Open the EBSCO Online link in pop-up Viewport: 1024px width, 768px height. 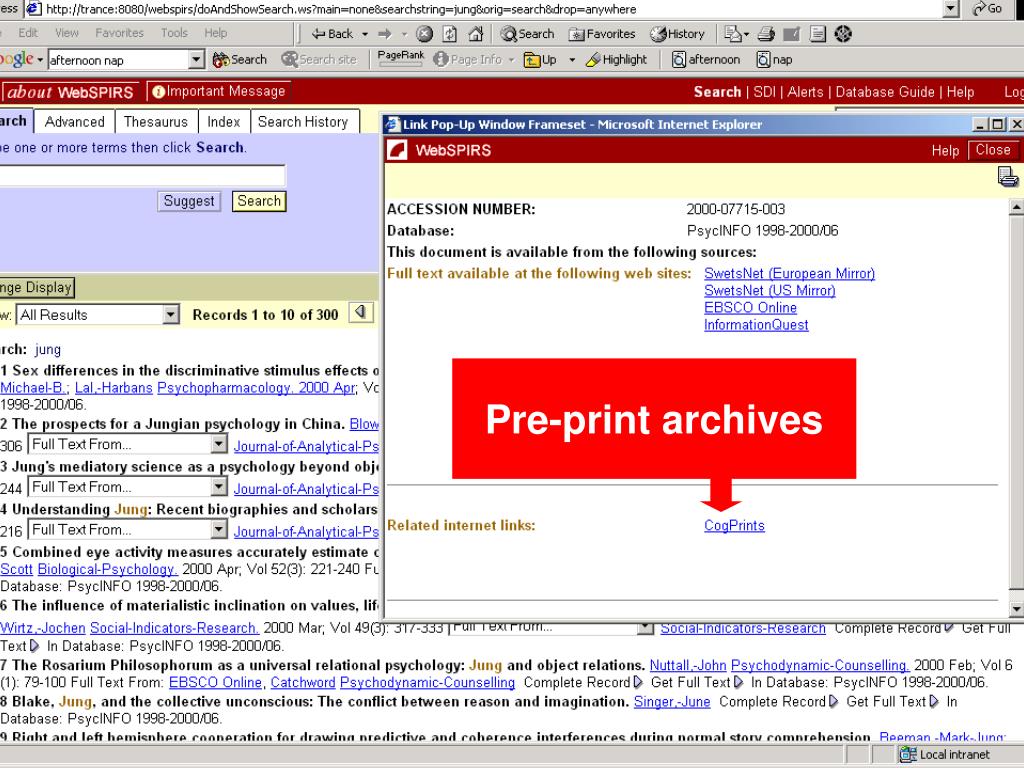tap(750, 308)
